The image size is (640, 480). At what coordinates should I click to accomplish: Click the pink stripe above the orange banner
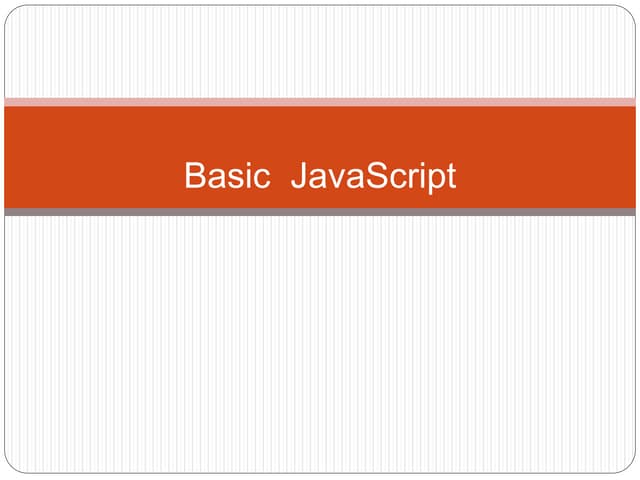(x=320, y=101)
